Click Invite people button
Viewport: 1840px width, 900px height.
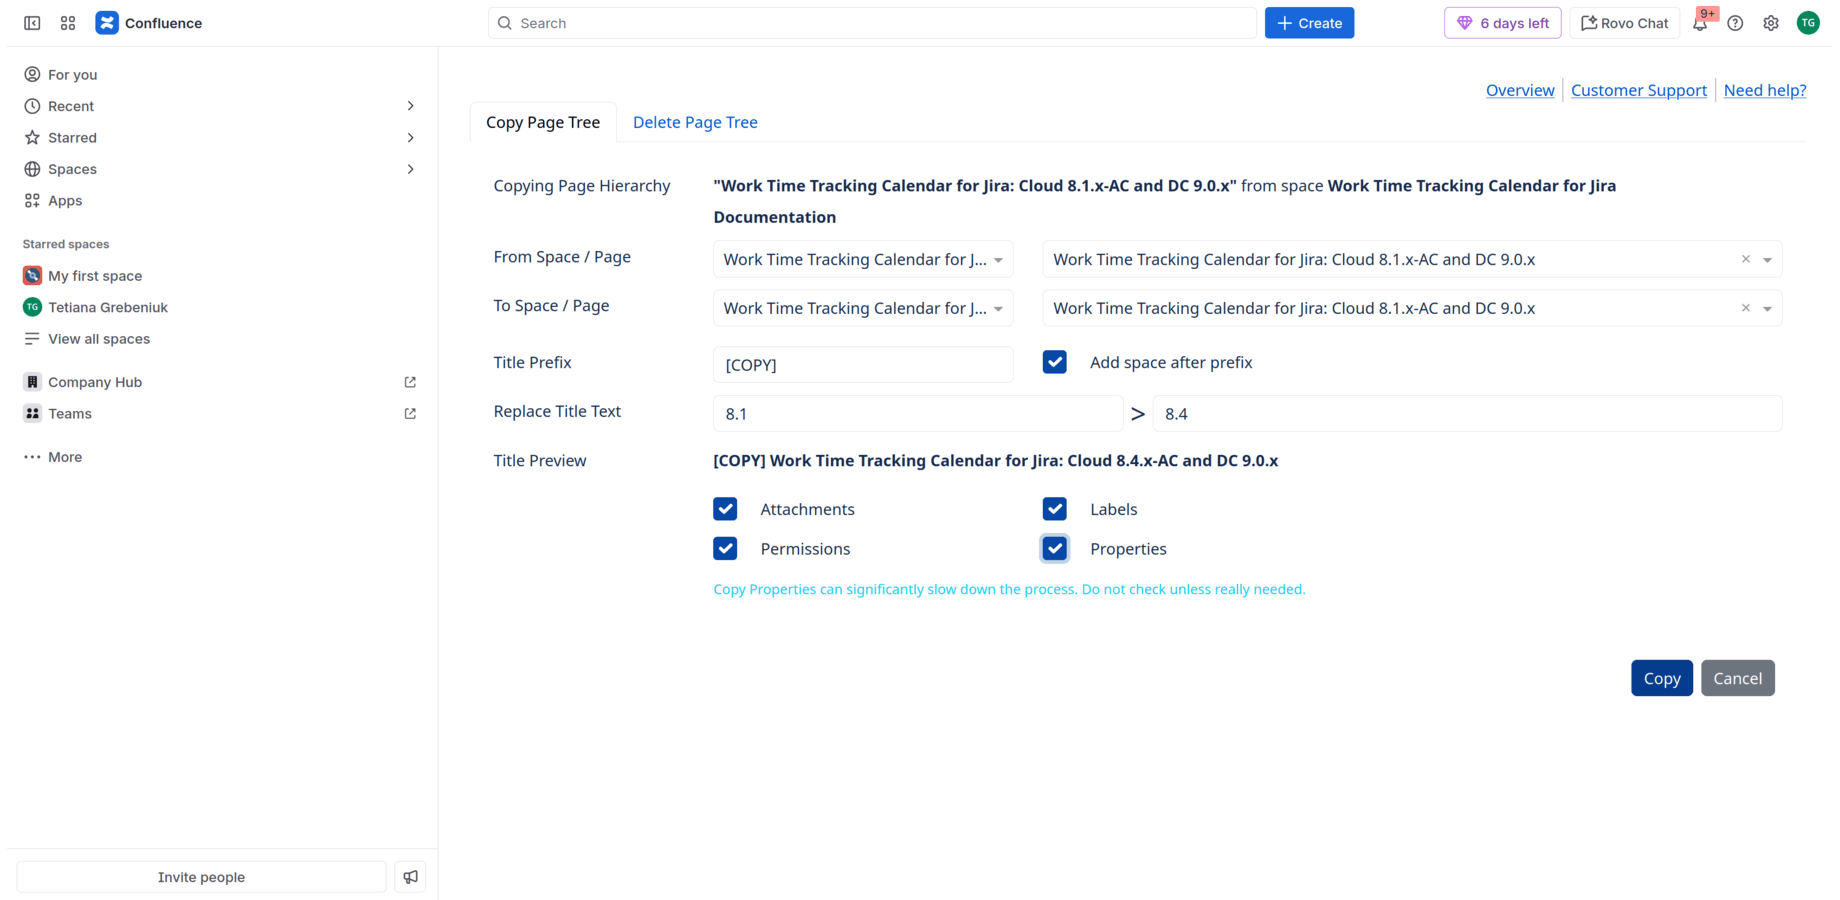point(201,877)
